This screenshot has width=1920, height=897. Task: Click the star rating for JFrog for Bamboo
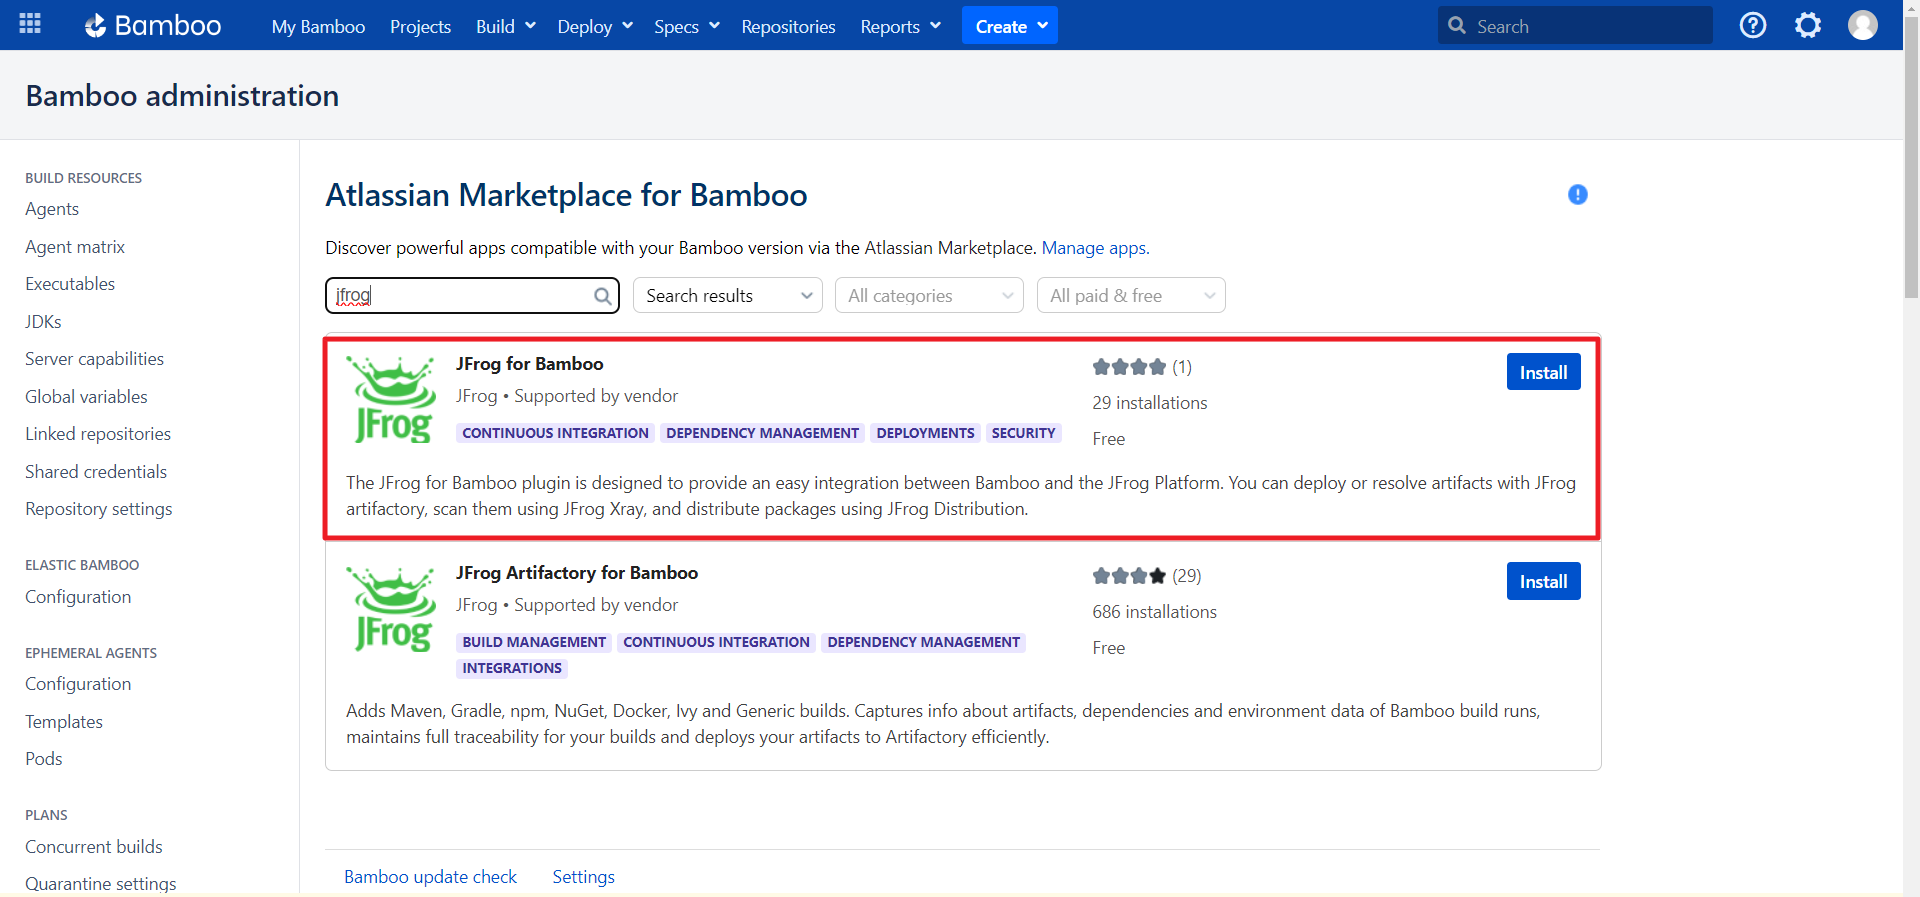[x=1129, y=367]
